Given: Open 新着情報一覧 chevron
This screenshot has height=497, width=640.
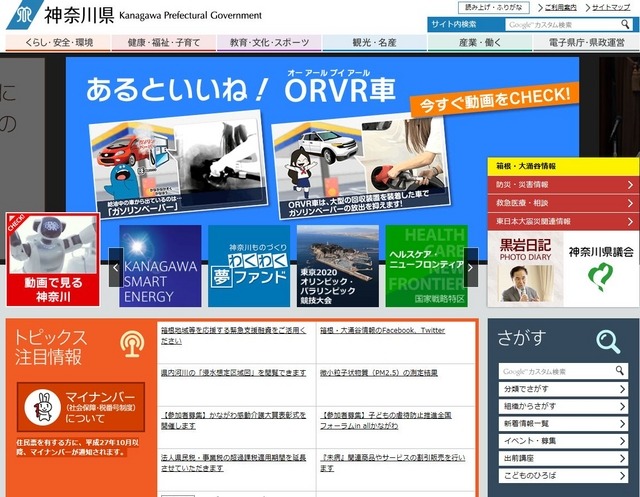Looking at the screenshot, I should point(622,424).
